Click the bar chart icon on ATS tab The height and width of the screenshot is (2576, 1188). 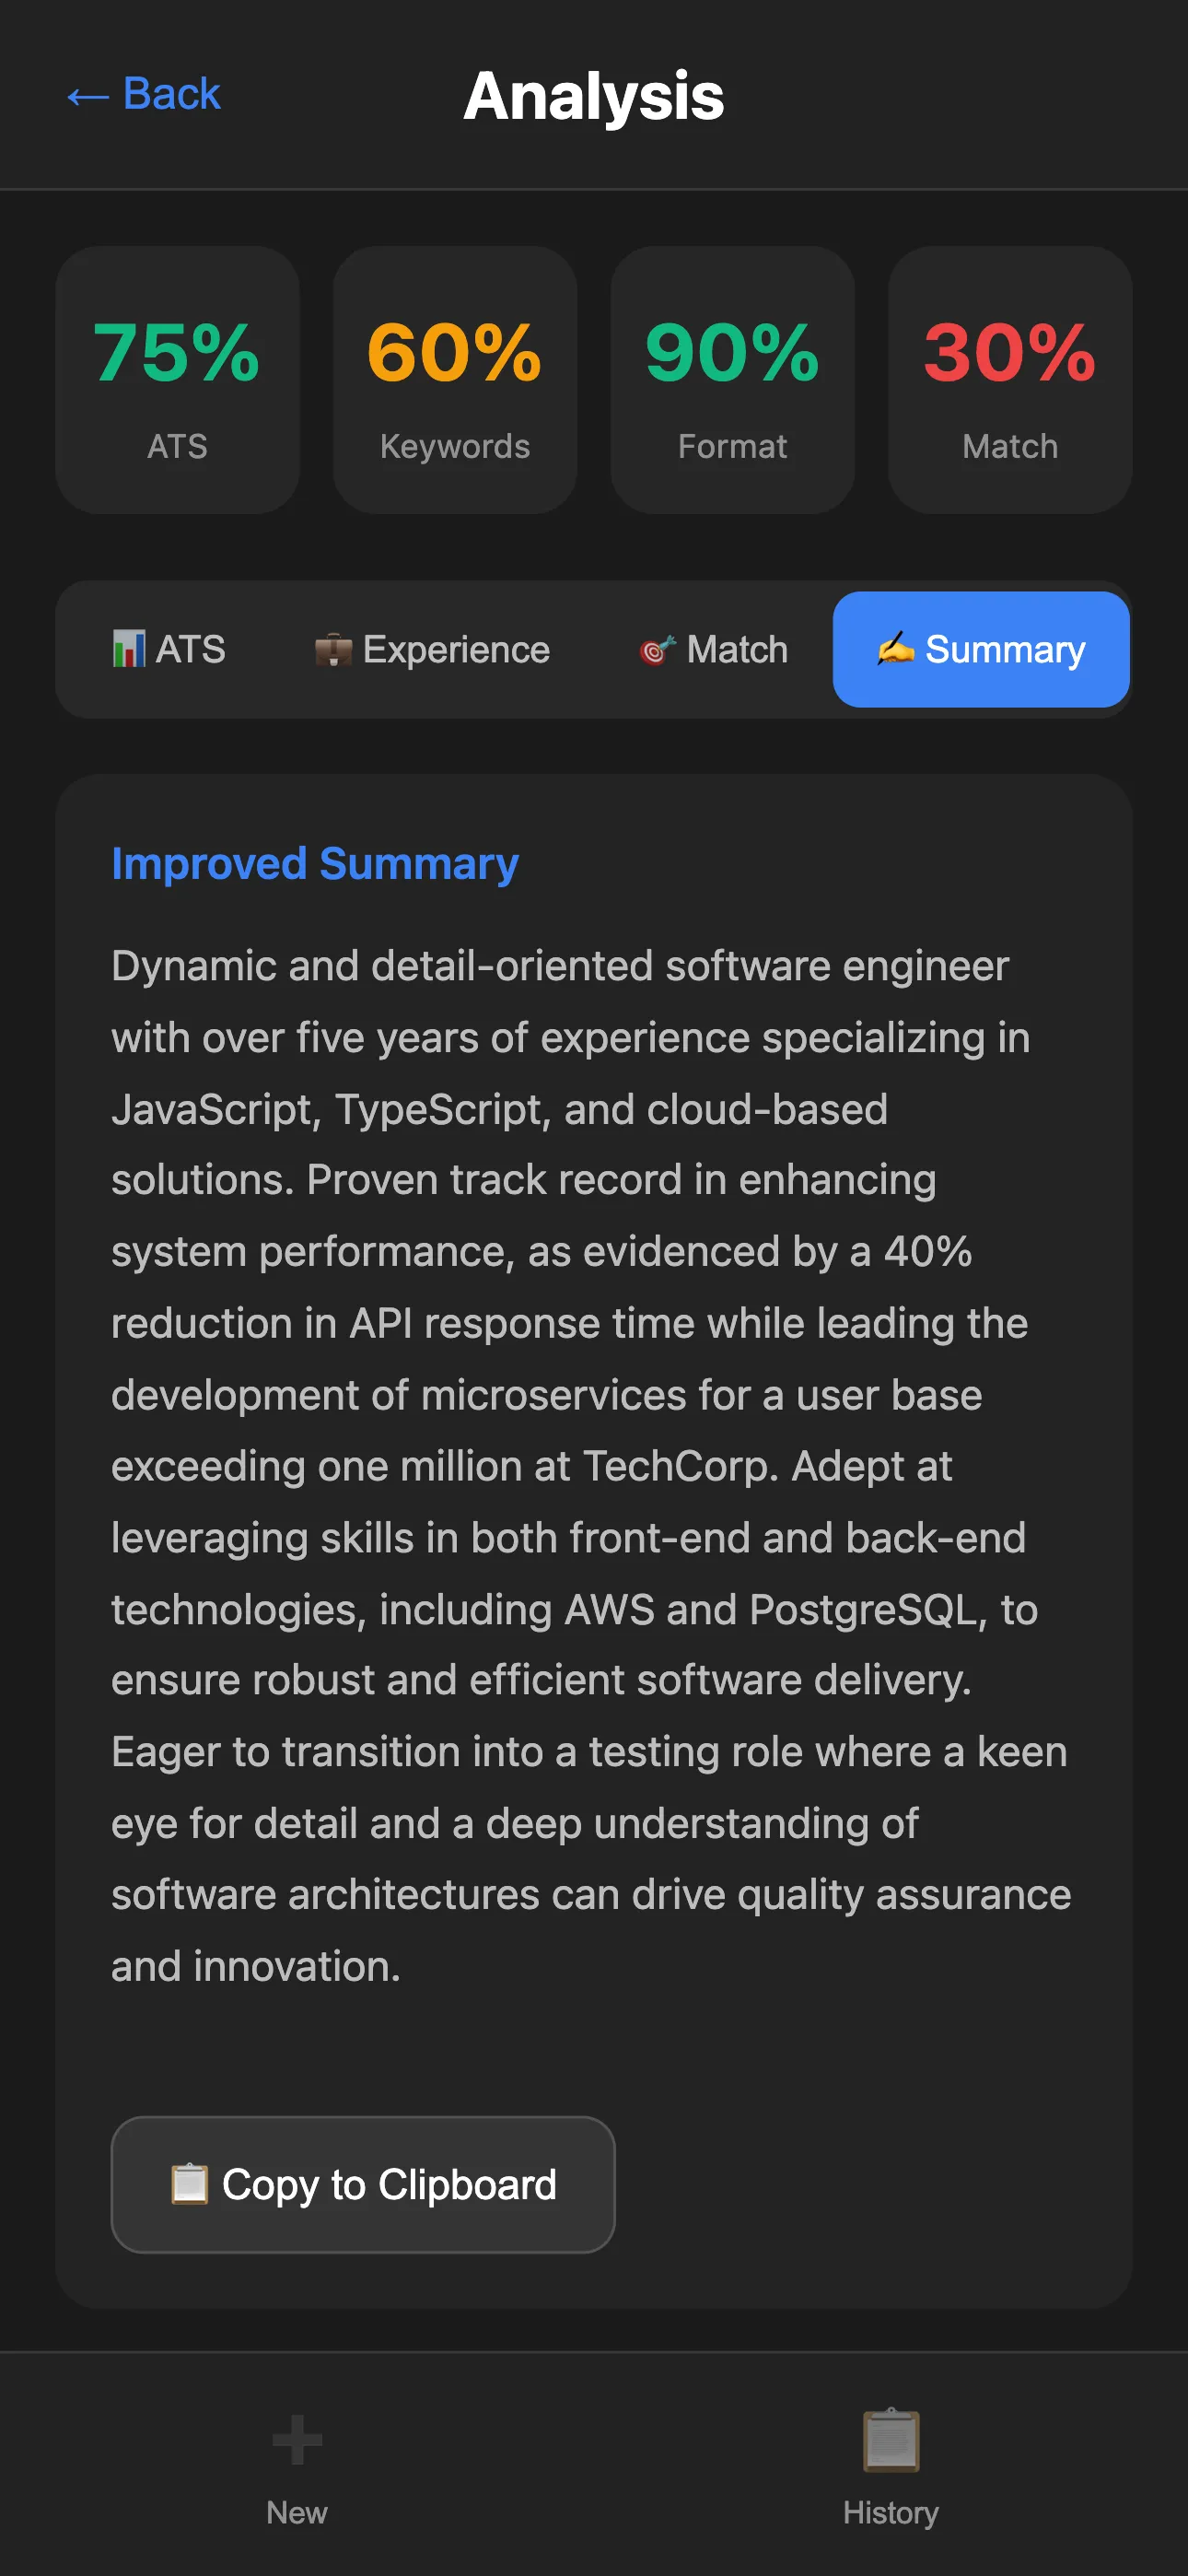point(128,649)
